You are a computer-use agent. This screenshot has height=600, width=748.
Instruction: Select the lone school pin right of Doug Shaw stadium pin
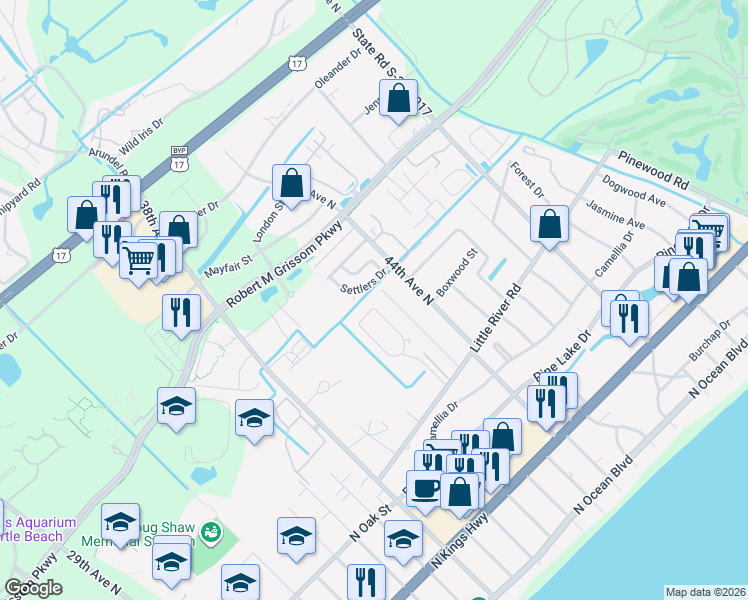pos(296,536)
